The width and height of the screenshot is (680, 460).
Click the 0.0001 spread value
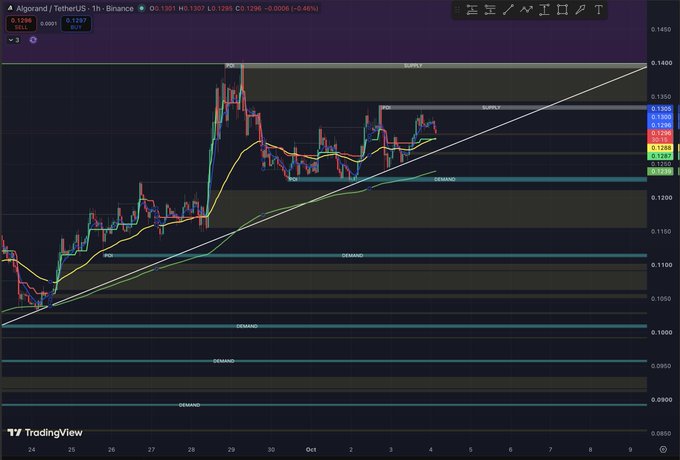click(49, 23)
